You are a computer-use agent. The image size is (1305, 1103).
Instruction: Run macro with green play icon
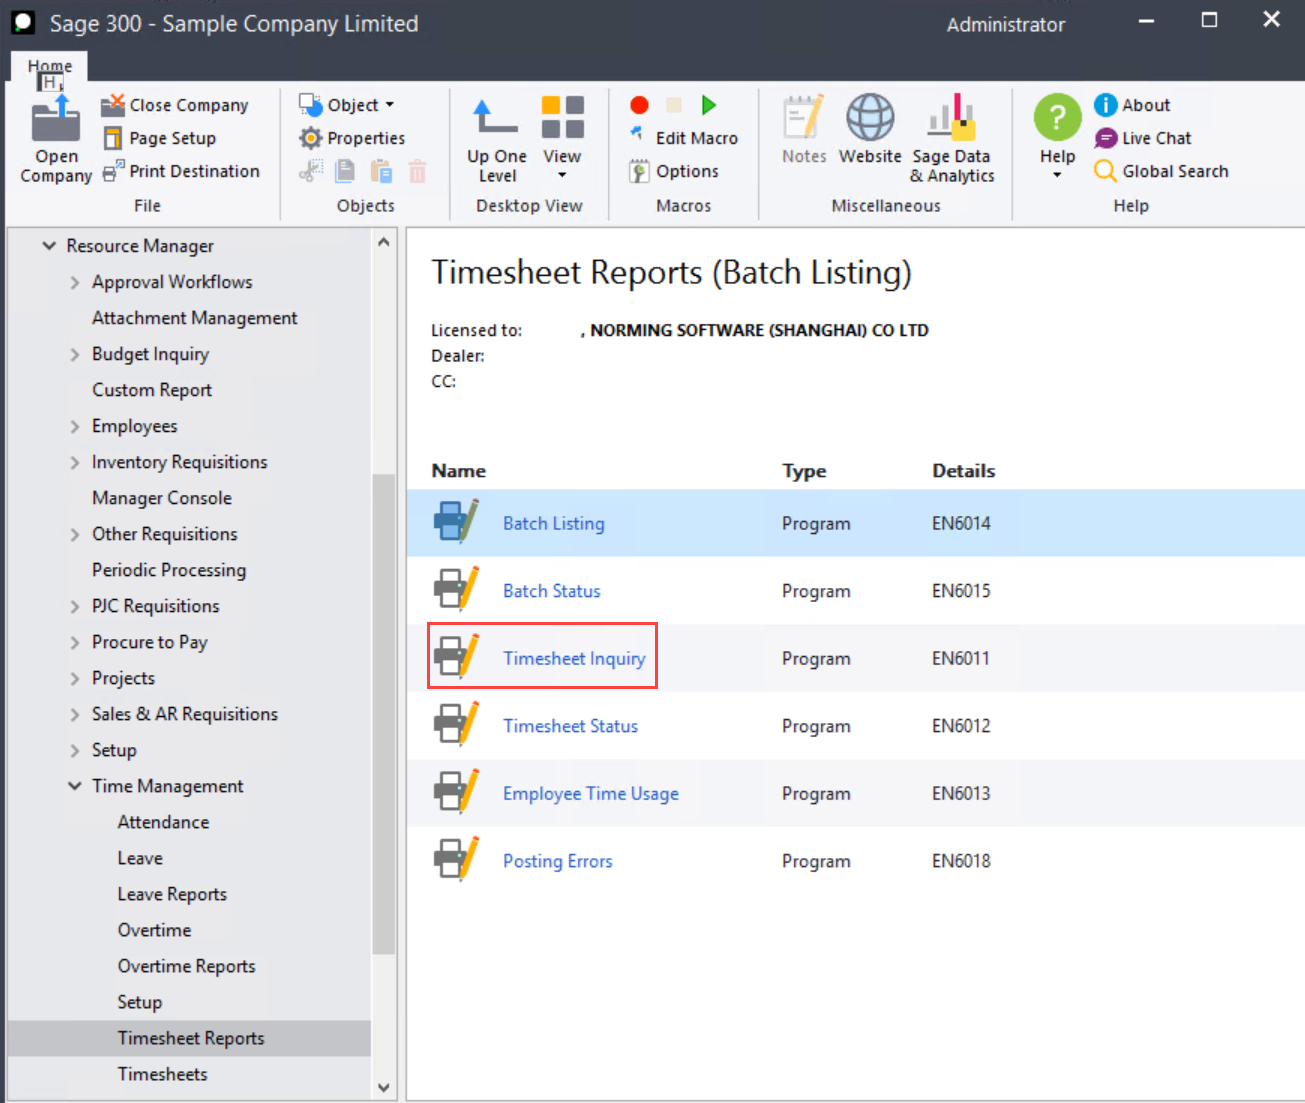[x=709, y=105]
